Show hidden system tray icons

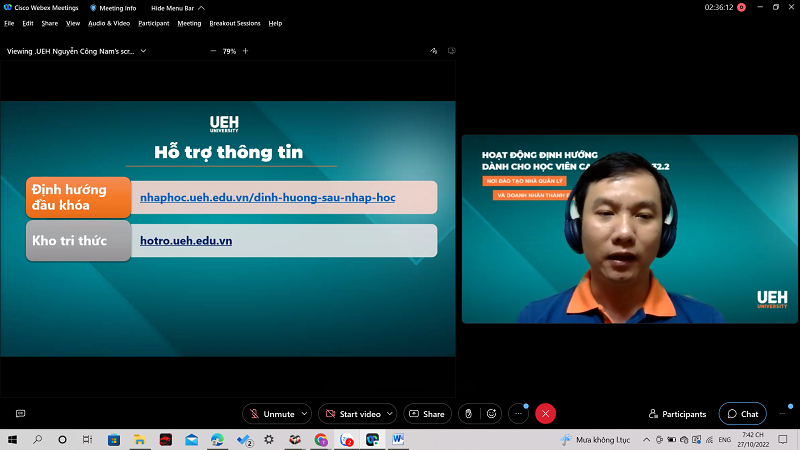(x=646, y=439)
